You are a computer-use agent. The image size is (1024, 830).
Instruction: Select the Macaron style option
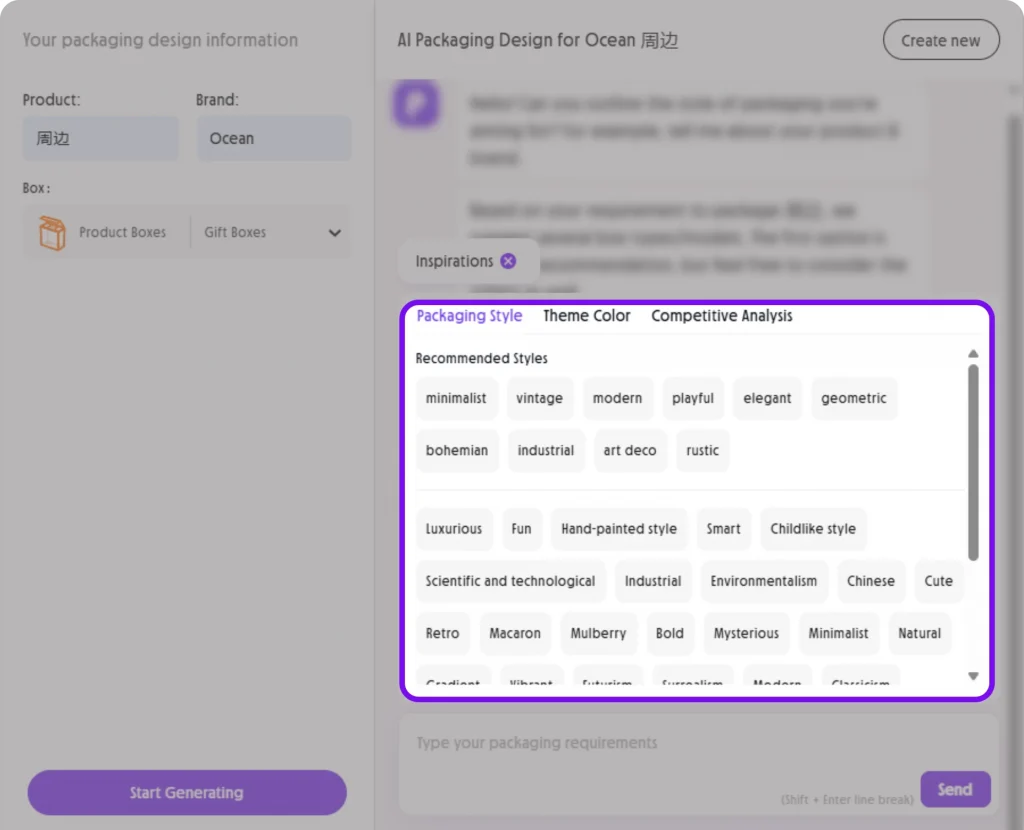click(x=515, y=633)
